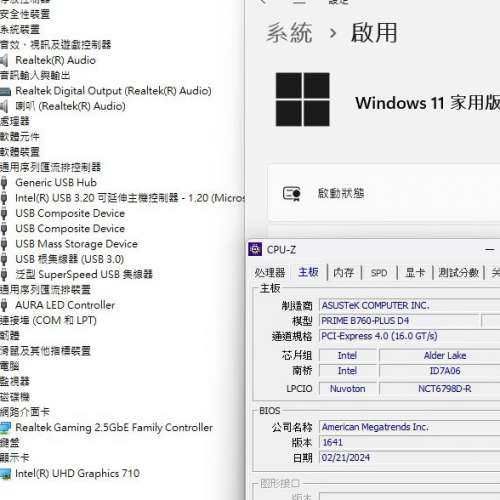Click the 電腦 category in Device Manager
The height and width of the screenshot is (500, 500).
point(10,366)
